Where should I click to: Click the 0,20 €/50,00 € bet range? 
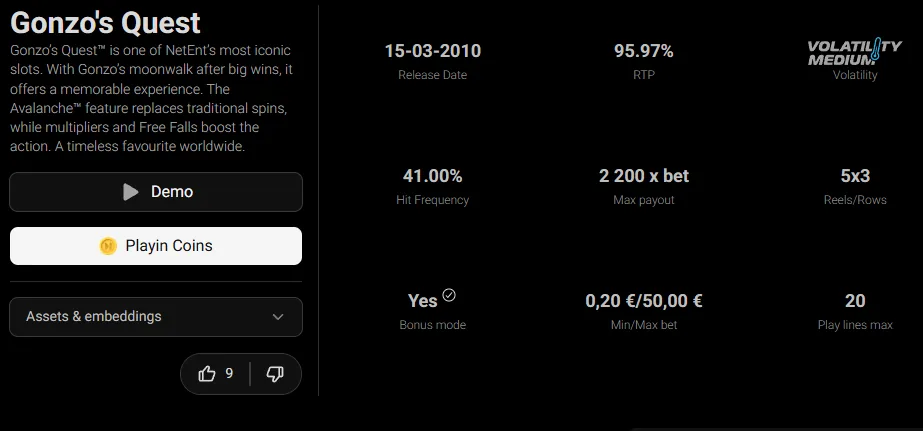pos(644,301)
